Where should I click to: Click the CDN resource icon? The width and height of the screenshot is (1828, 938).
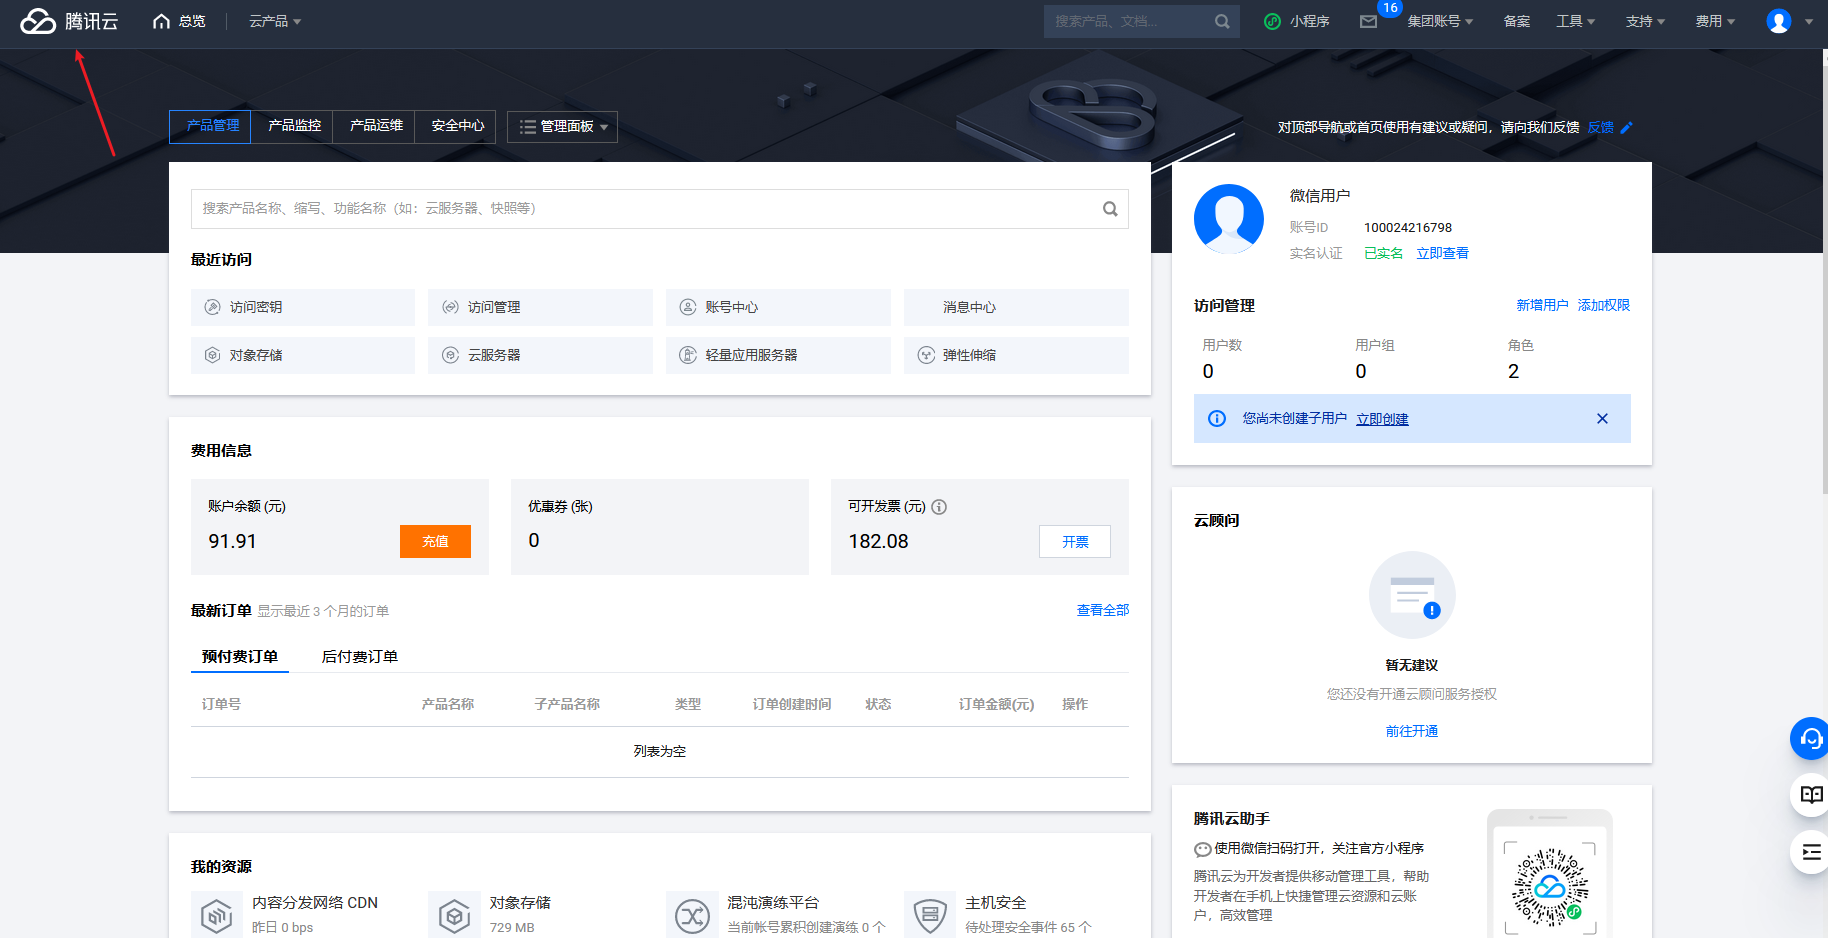[x=217, y=913]
